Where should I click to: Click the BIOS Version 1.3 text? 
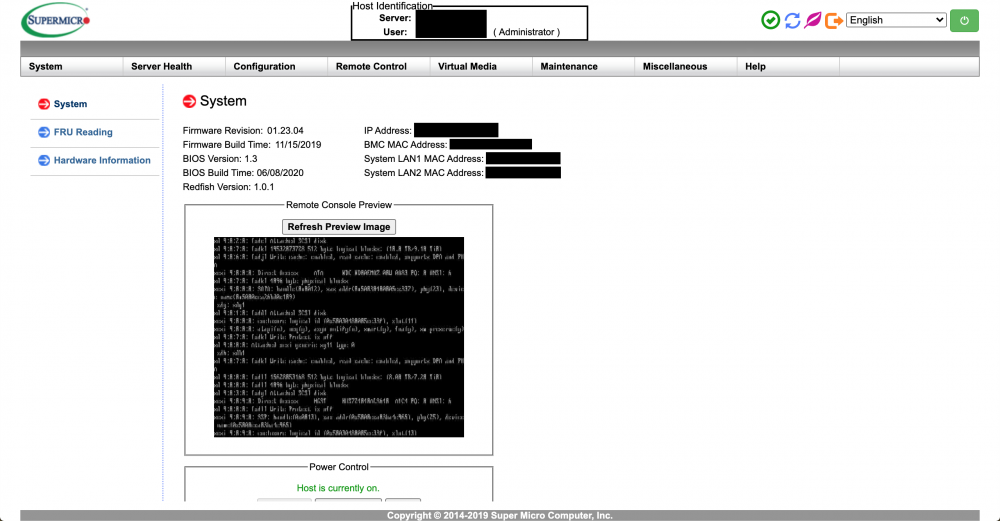click(x=220, y=159)
